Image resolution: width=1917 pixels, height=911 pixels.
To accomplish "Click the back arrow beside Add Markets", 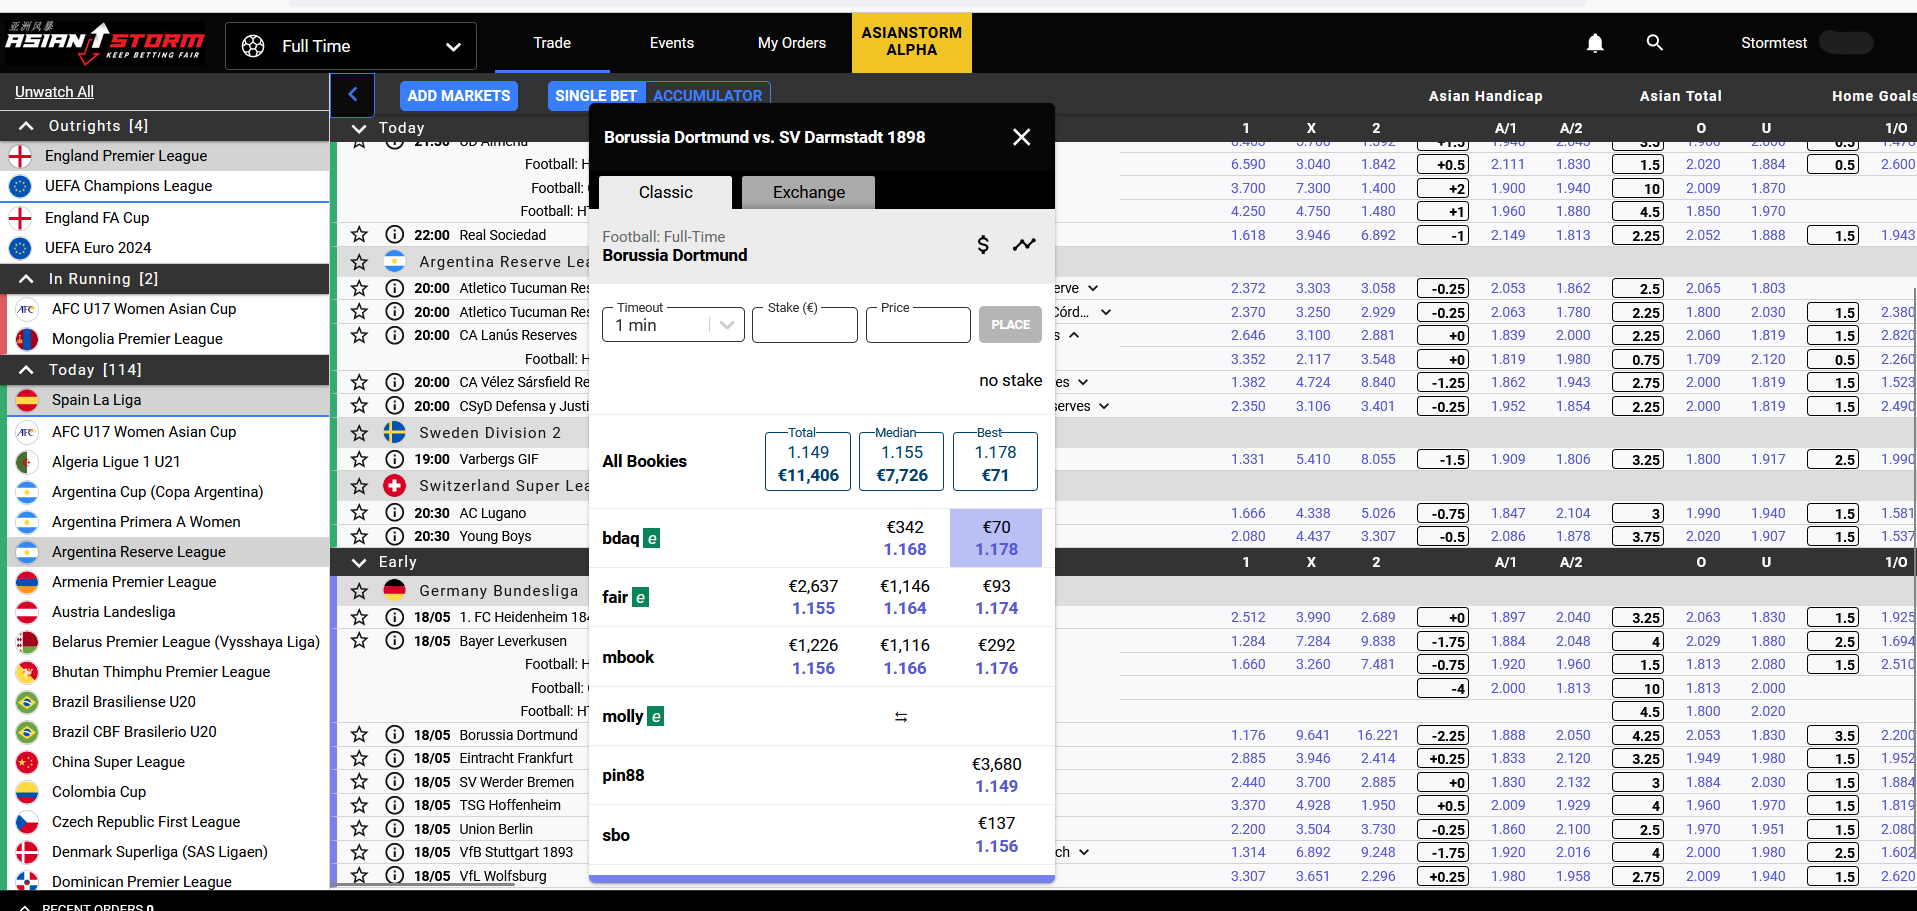I will click(x=353, y=95).
